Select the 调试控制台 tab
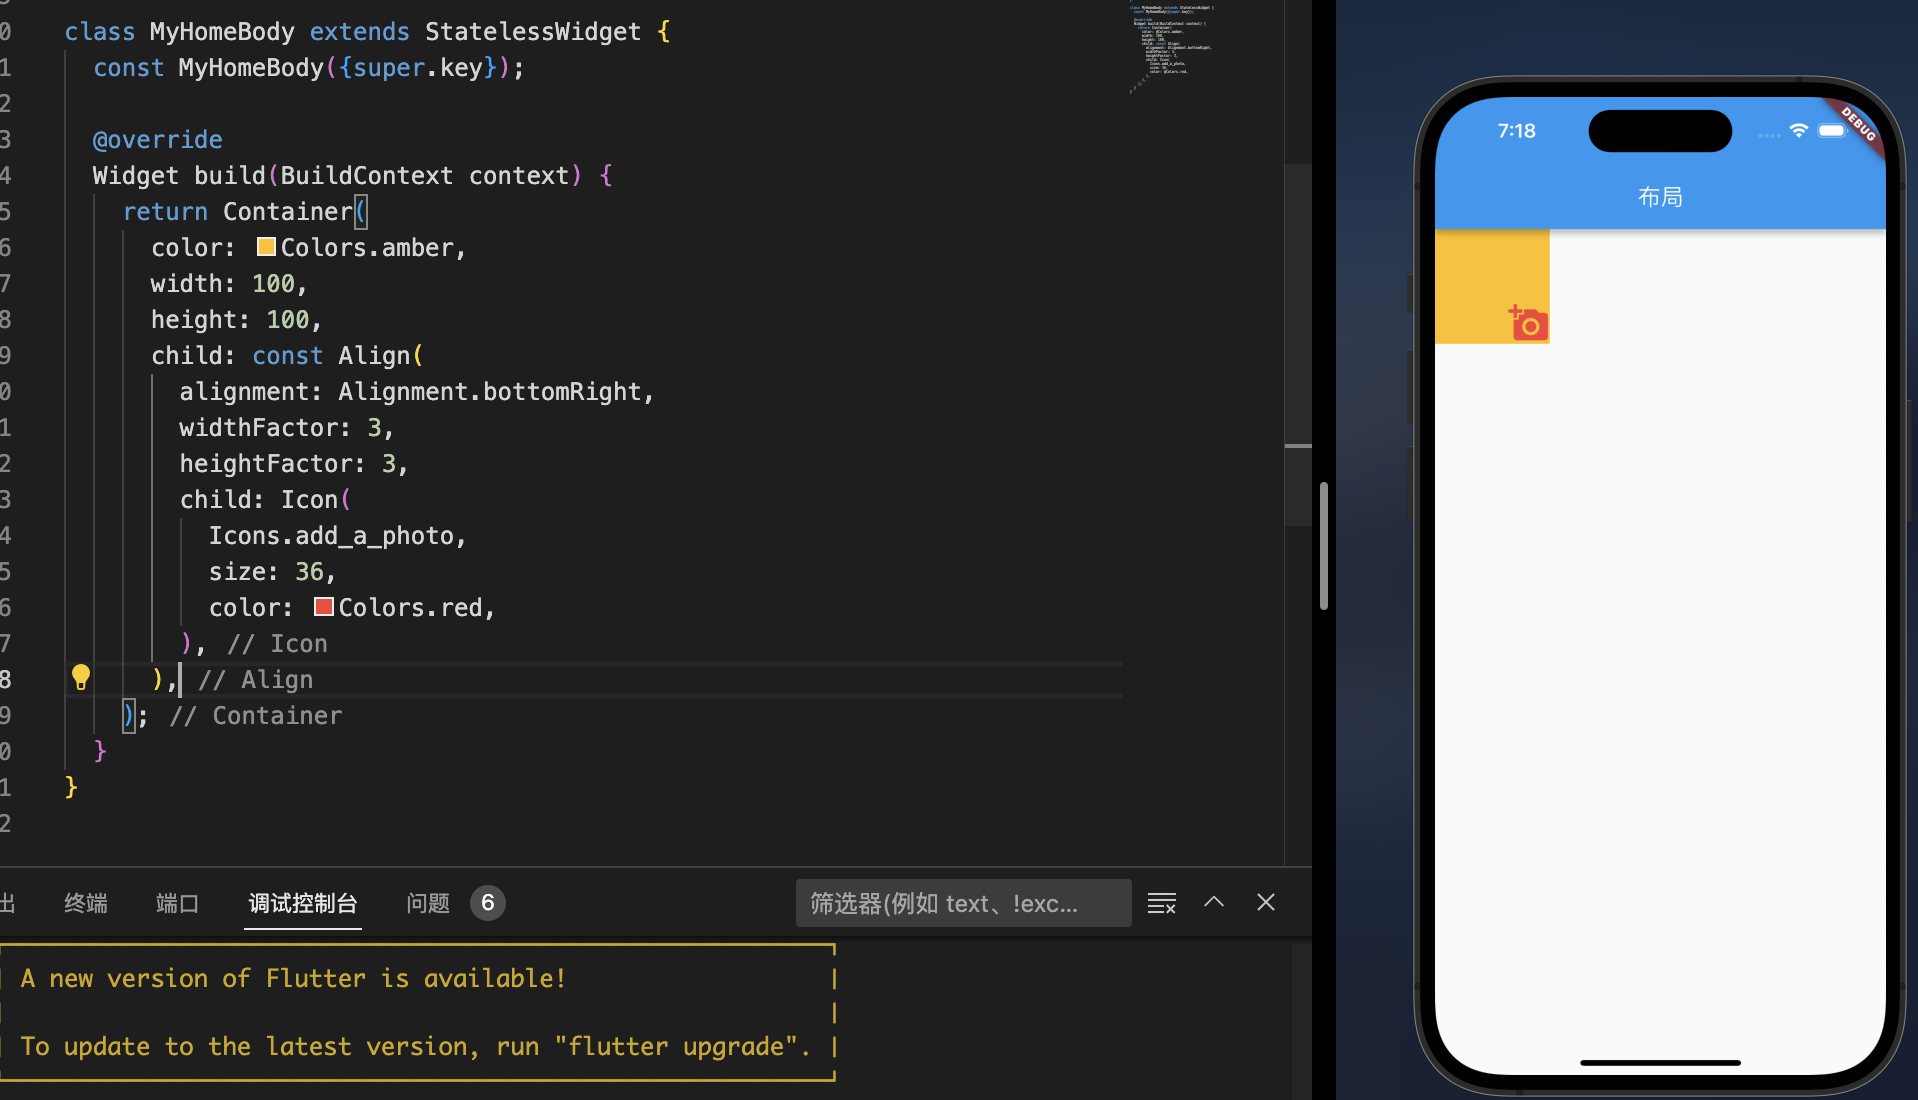 tap(303, 903)
